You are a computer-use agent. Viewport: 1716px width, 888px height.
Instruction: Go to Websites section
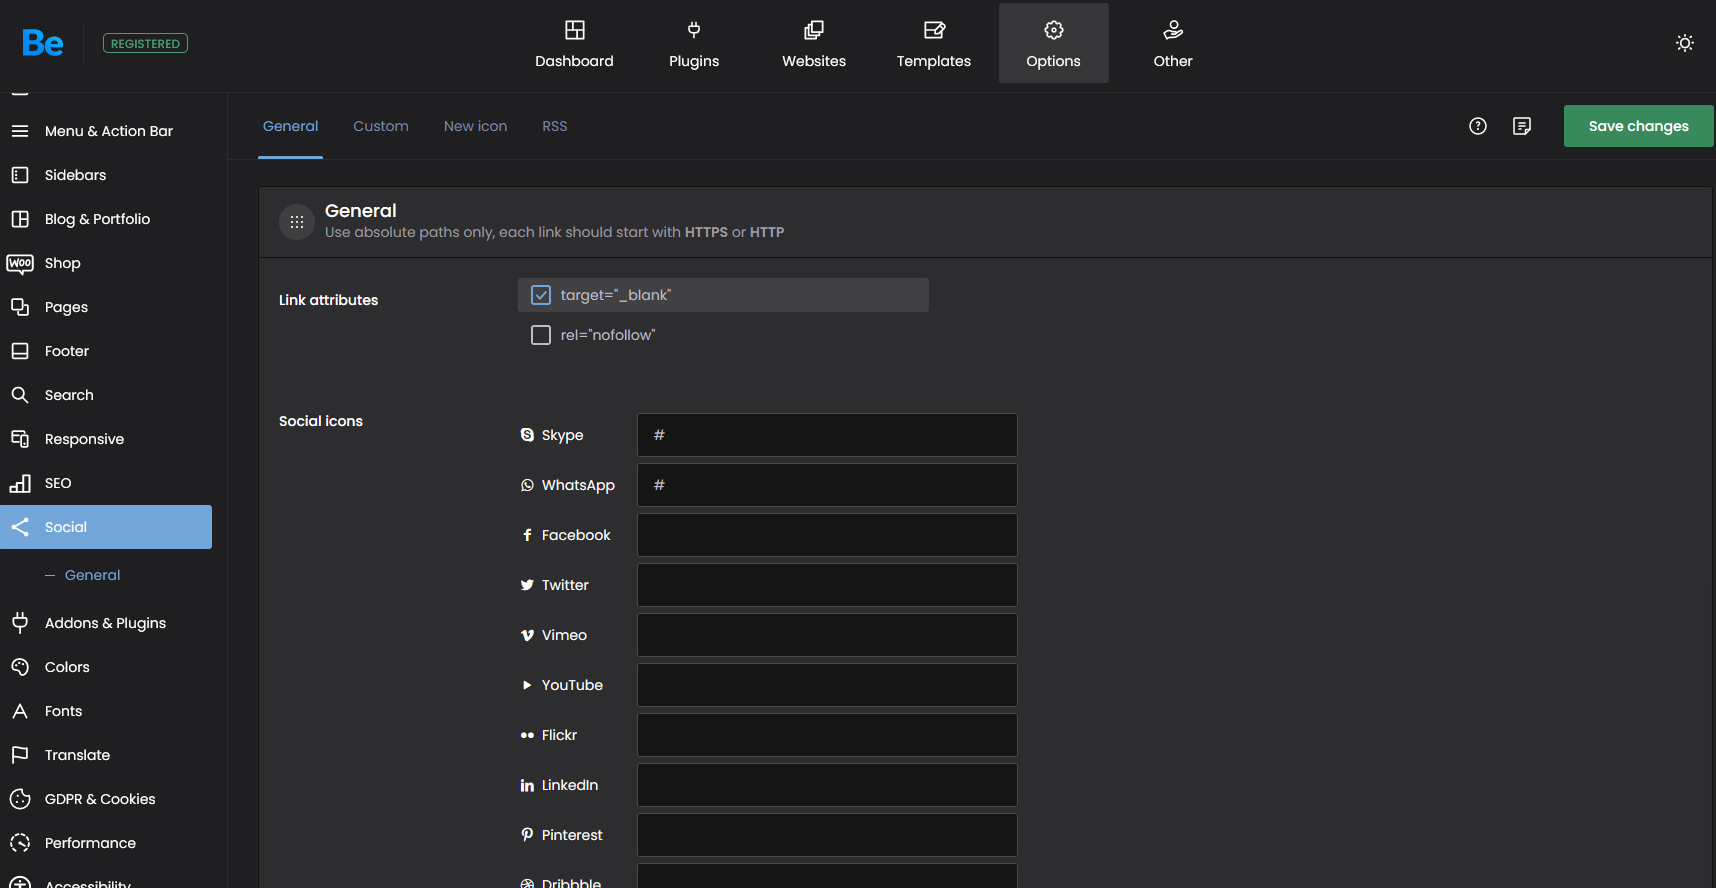(x=814, y=43)
